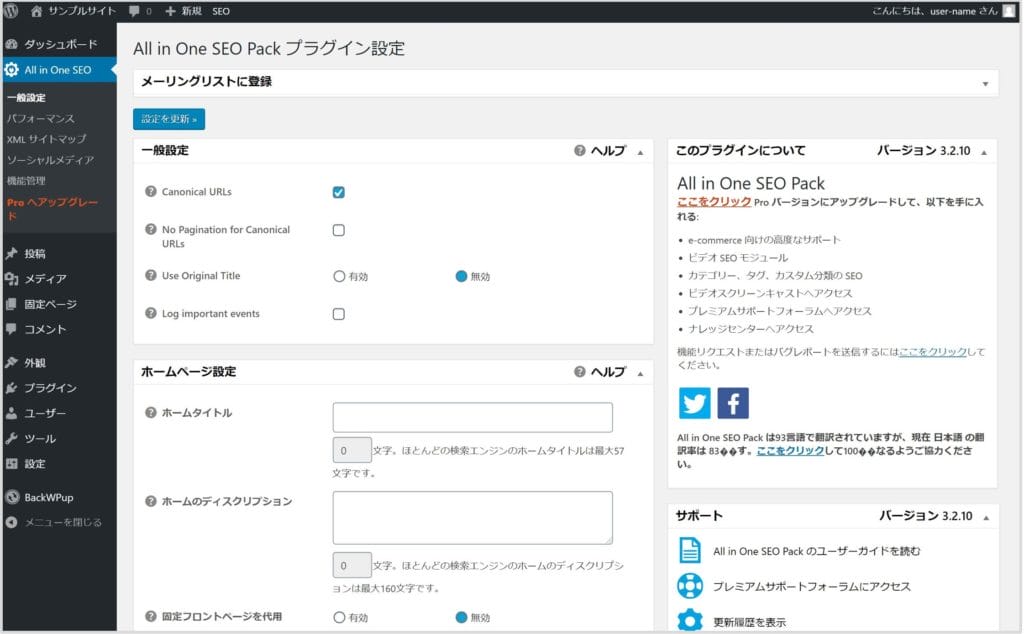Open comments bubble icon in admin bar
The width and height of the screenshot is (1024, 634).
[134, 11]
